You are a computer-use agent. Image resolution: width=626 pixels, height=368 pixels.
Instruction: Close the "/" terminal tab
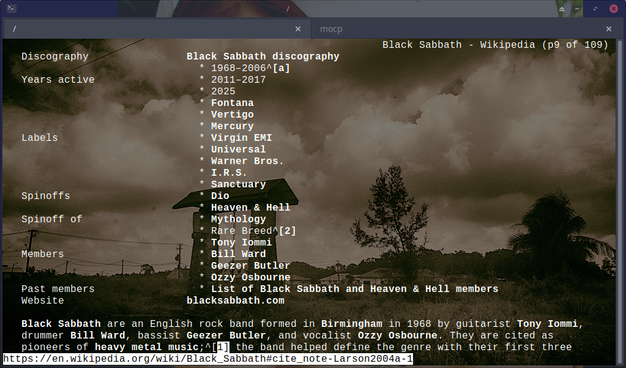tap(298, 29)
